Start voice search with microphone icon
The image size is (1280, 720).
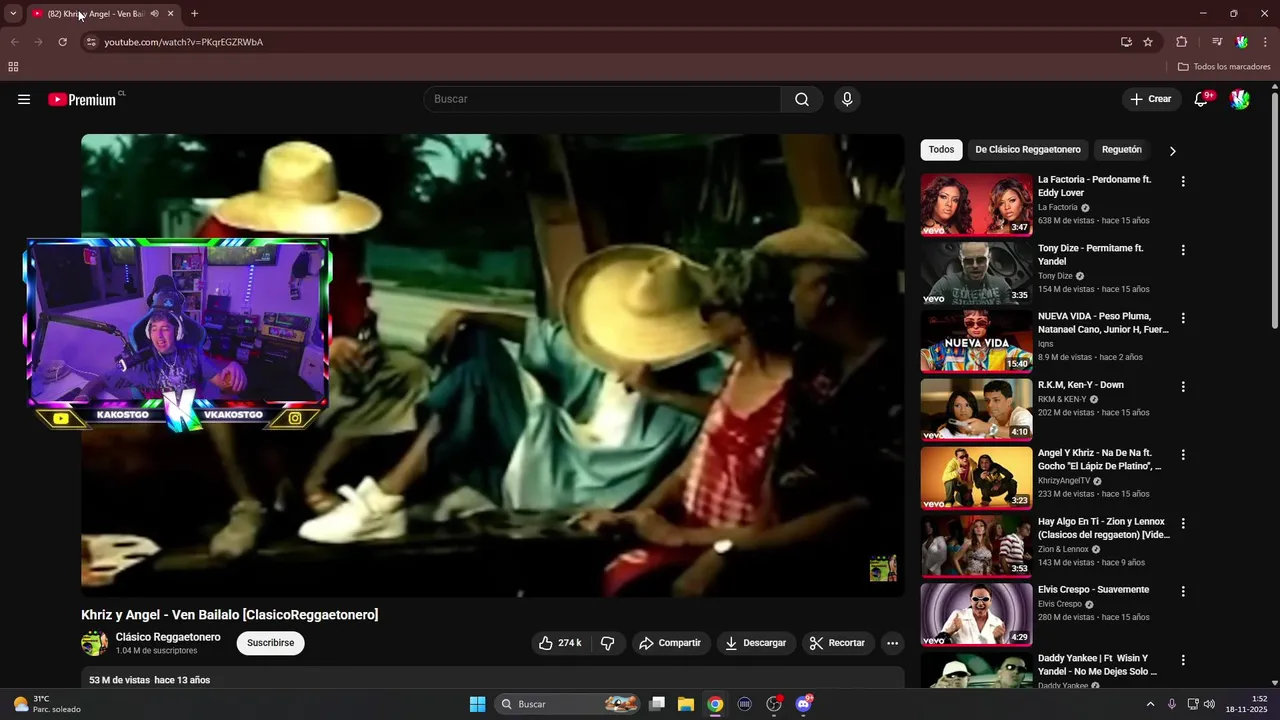coord(847,99)
